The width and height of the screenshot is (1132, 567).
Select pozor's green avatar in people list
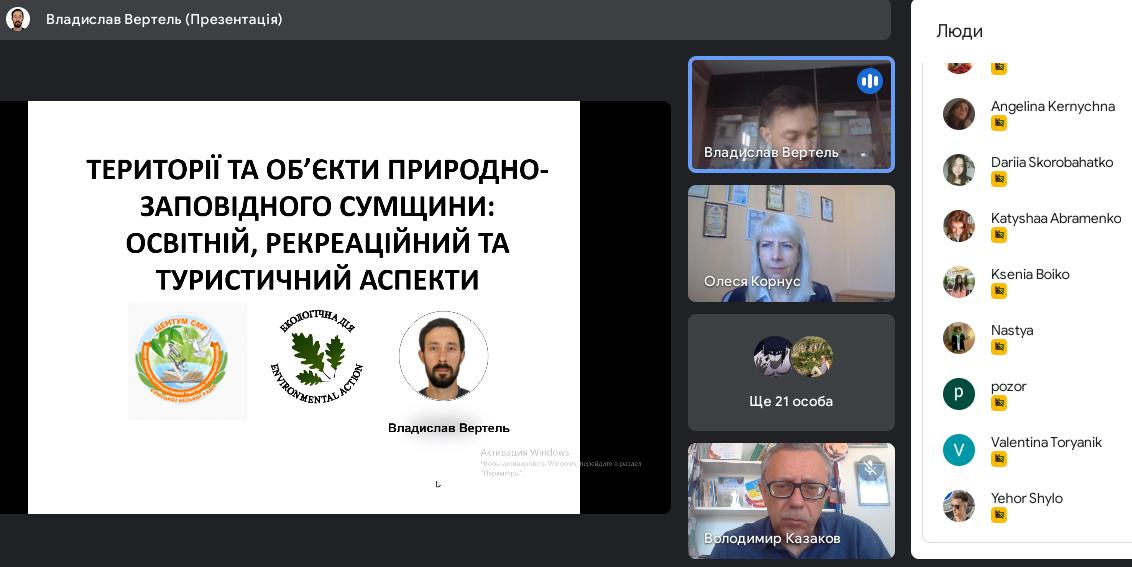958,394
